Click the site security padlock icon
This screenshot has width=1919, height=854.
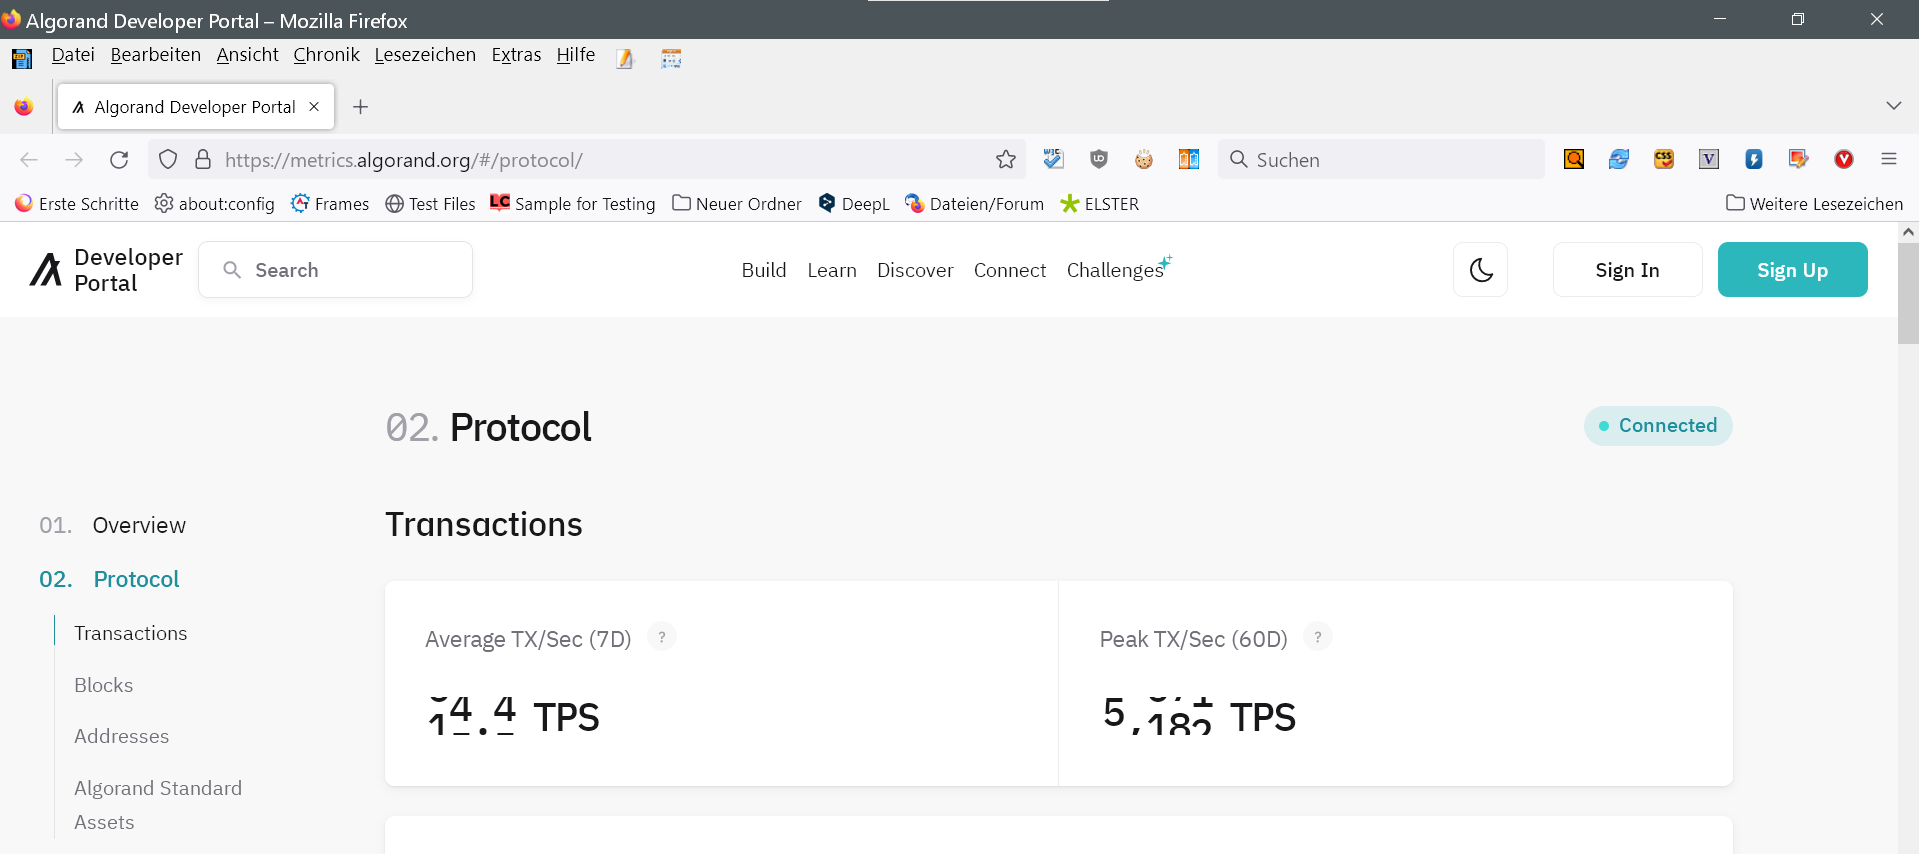click(203, 160)
